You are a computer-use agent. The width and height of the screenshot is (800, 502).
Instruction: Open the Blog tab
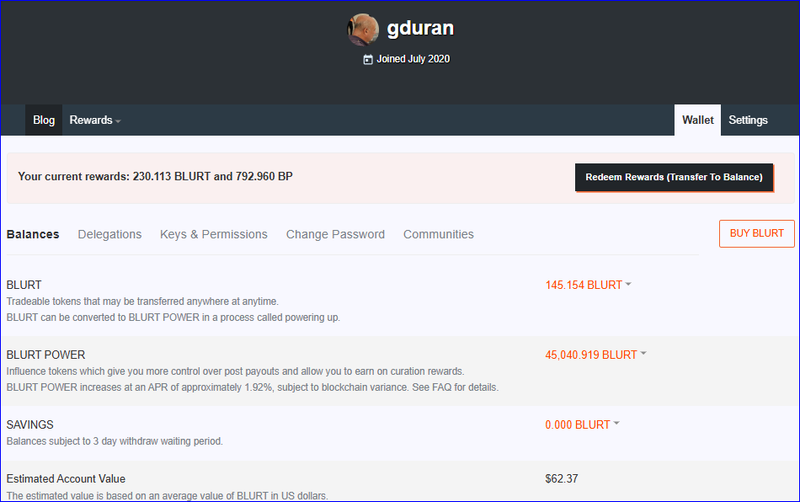[44, 120]
